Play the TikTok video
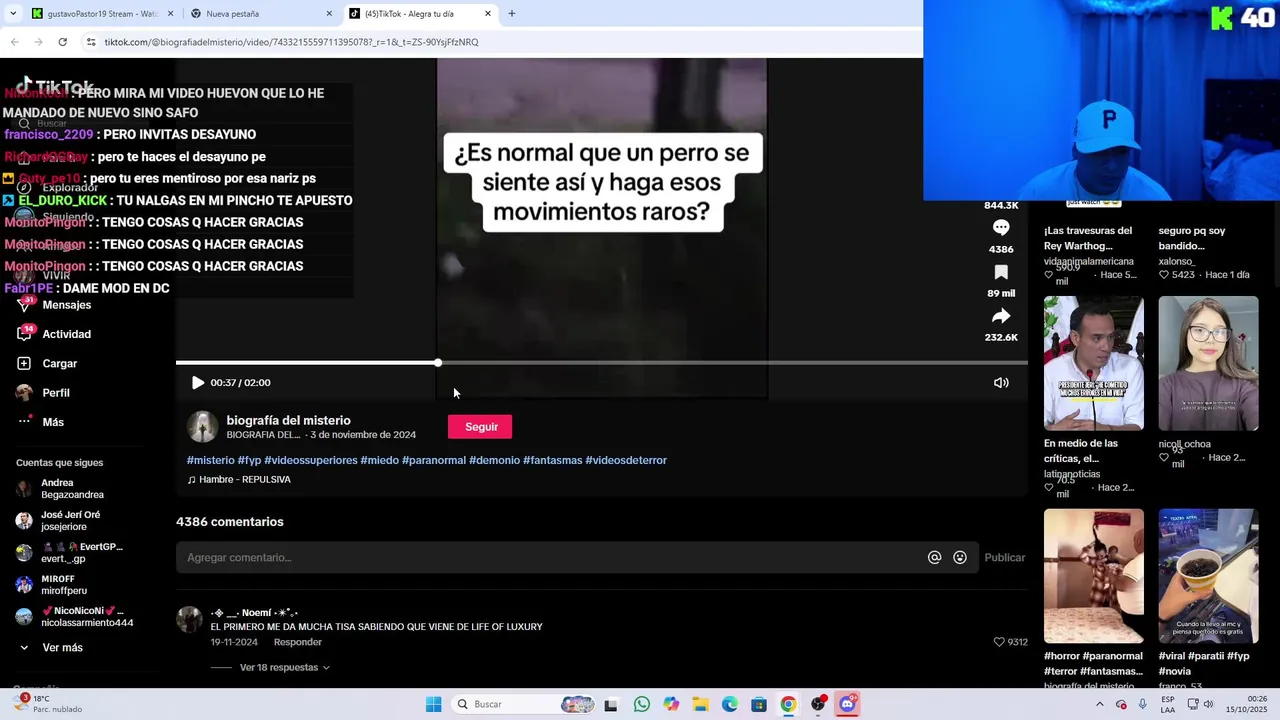1280x720 pixels. click(198, 383)
